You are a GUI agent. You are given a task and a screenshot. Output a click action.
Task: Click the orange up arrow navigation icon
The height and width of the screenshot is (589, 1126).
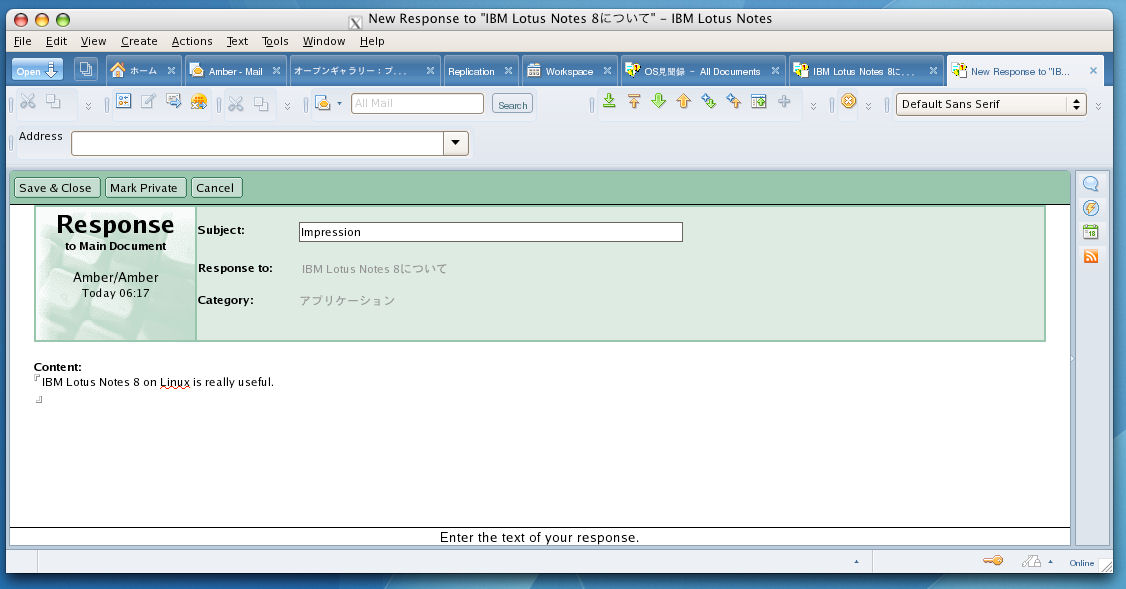684,101
